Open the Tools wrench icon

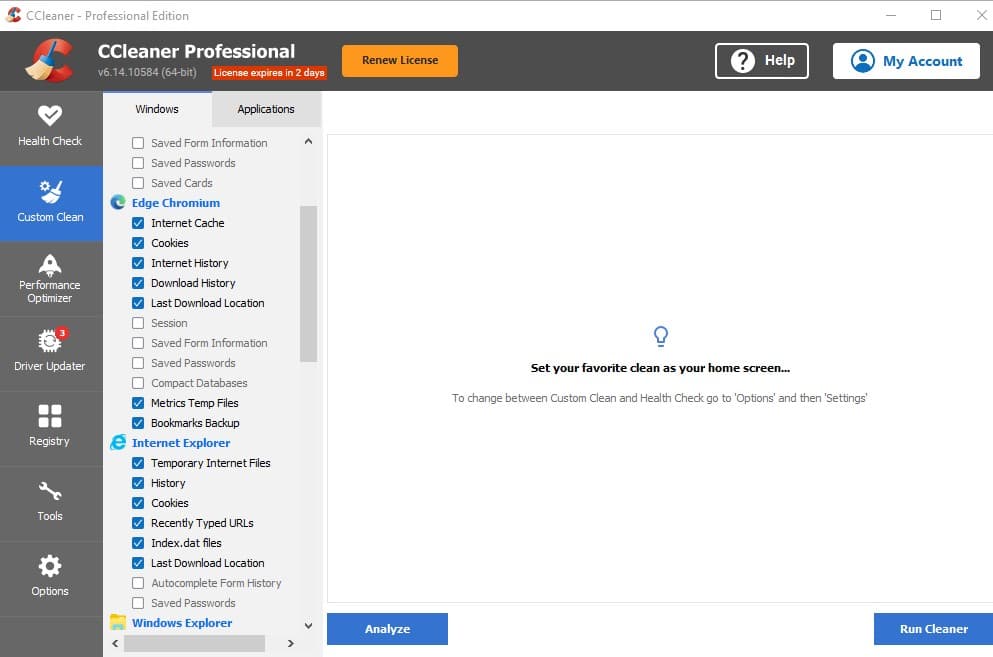tap(50, 491)
